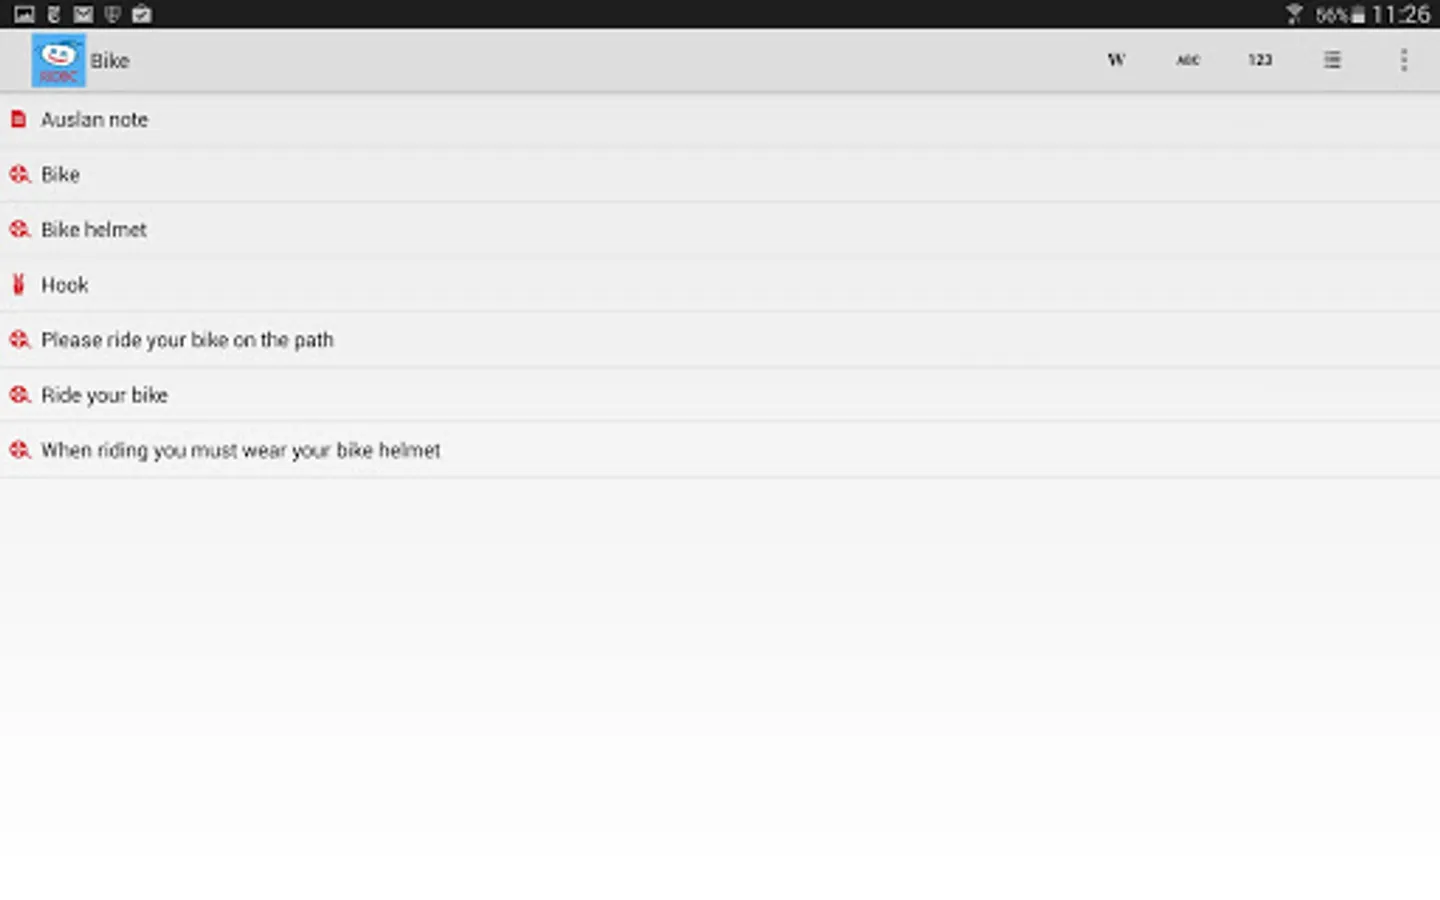Tap the Wi-Fi indicator in status bar
The image size is (1440, 900).
tap(1294, 14)
